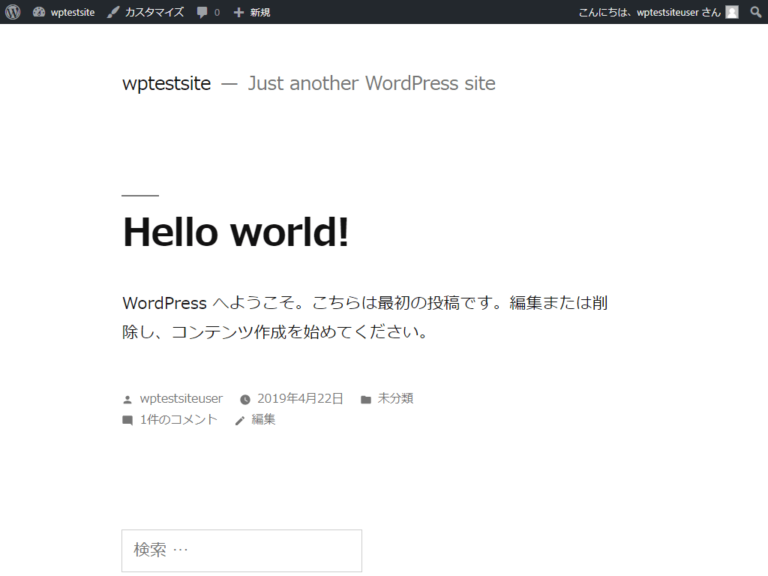This screenshot has width=768, height=576.
Task: Open the Hello world! post title
Action: click(236, 232)
